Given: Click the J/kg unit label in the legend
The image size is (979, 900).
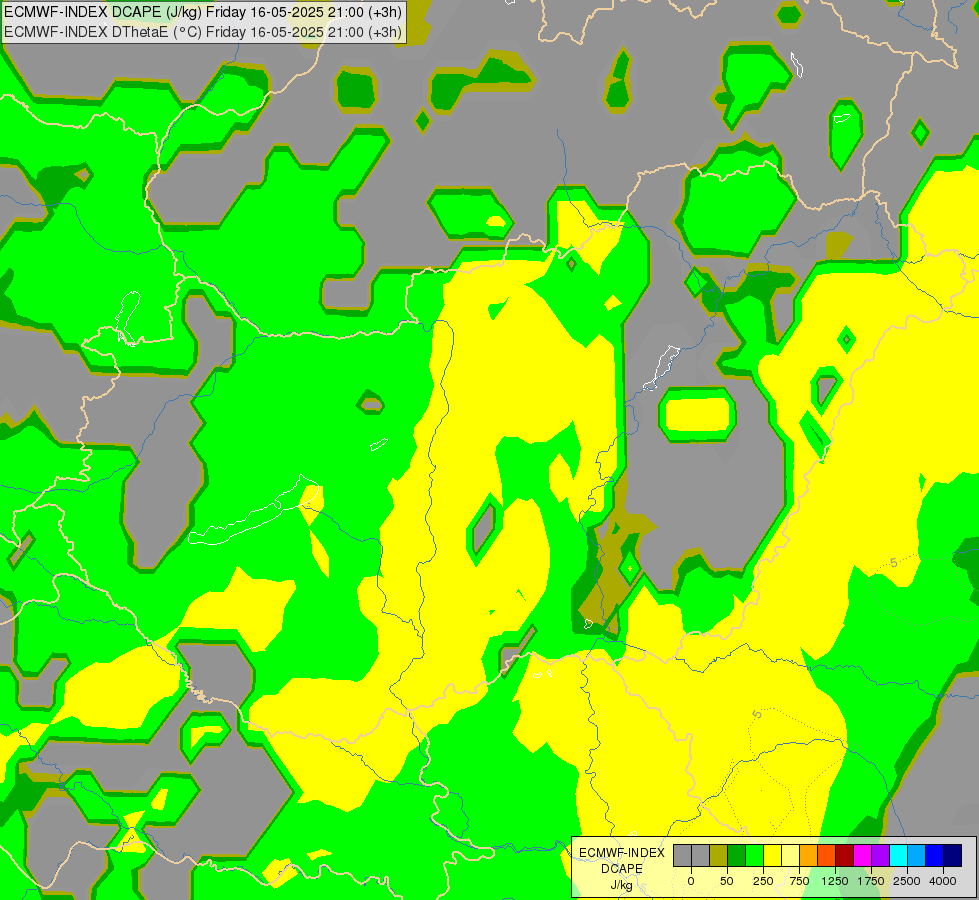Looking at the screenshot, I should tap(622, 885).
